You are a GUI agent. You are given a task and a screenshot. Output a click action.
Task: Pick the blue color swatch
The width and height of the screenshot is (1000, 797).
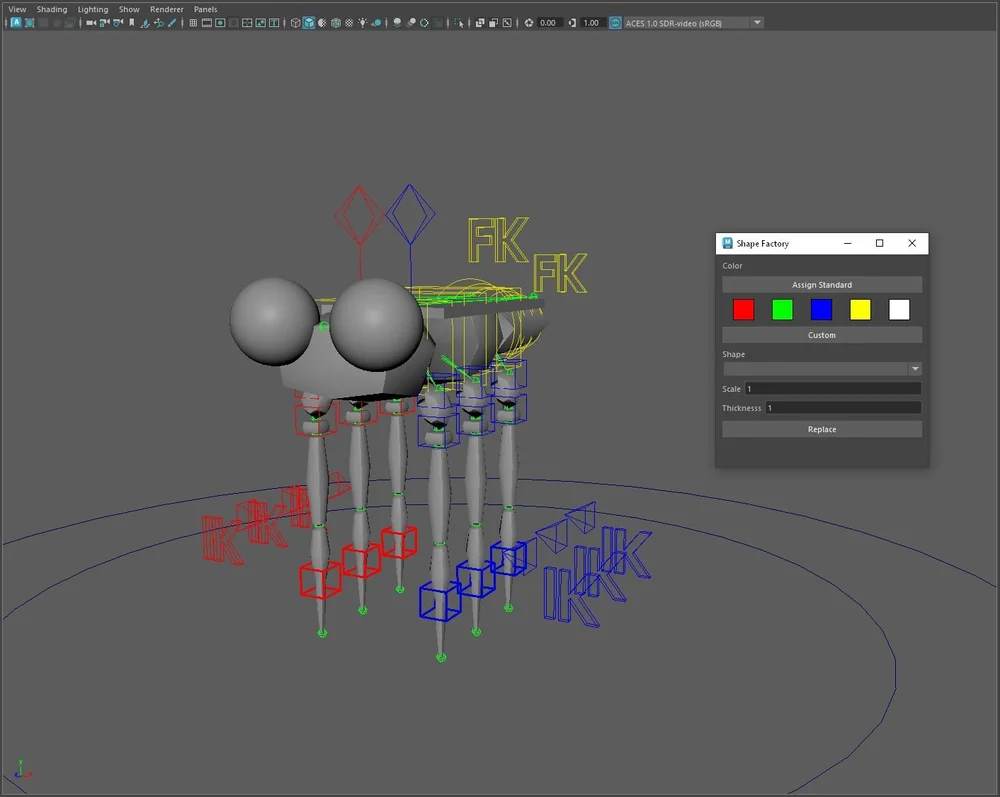821,310
